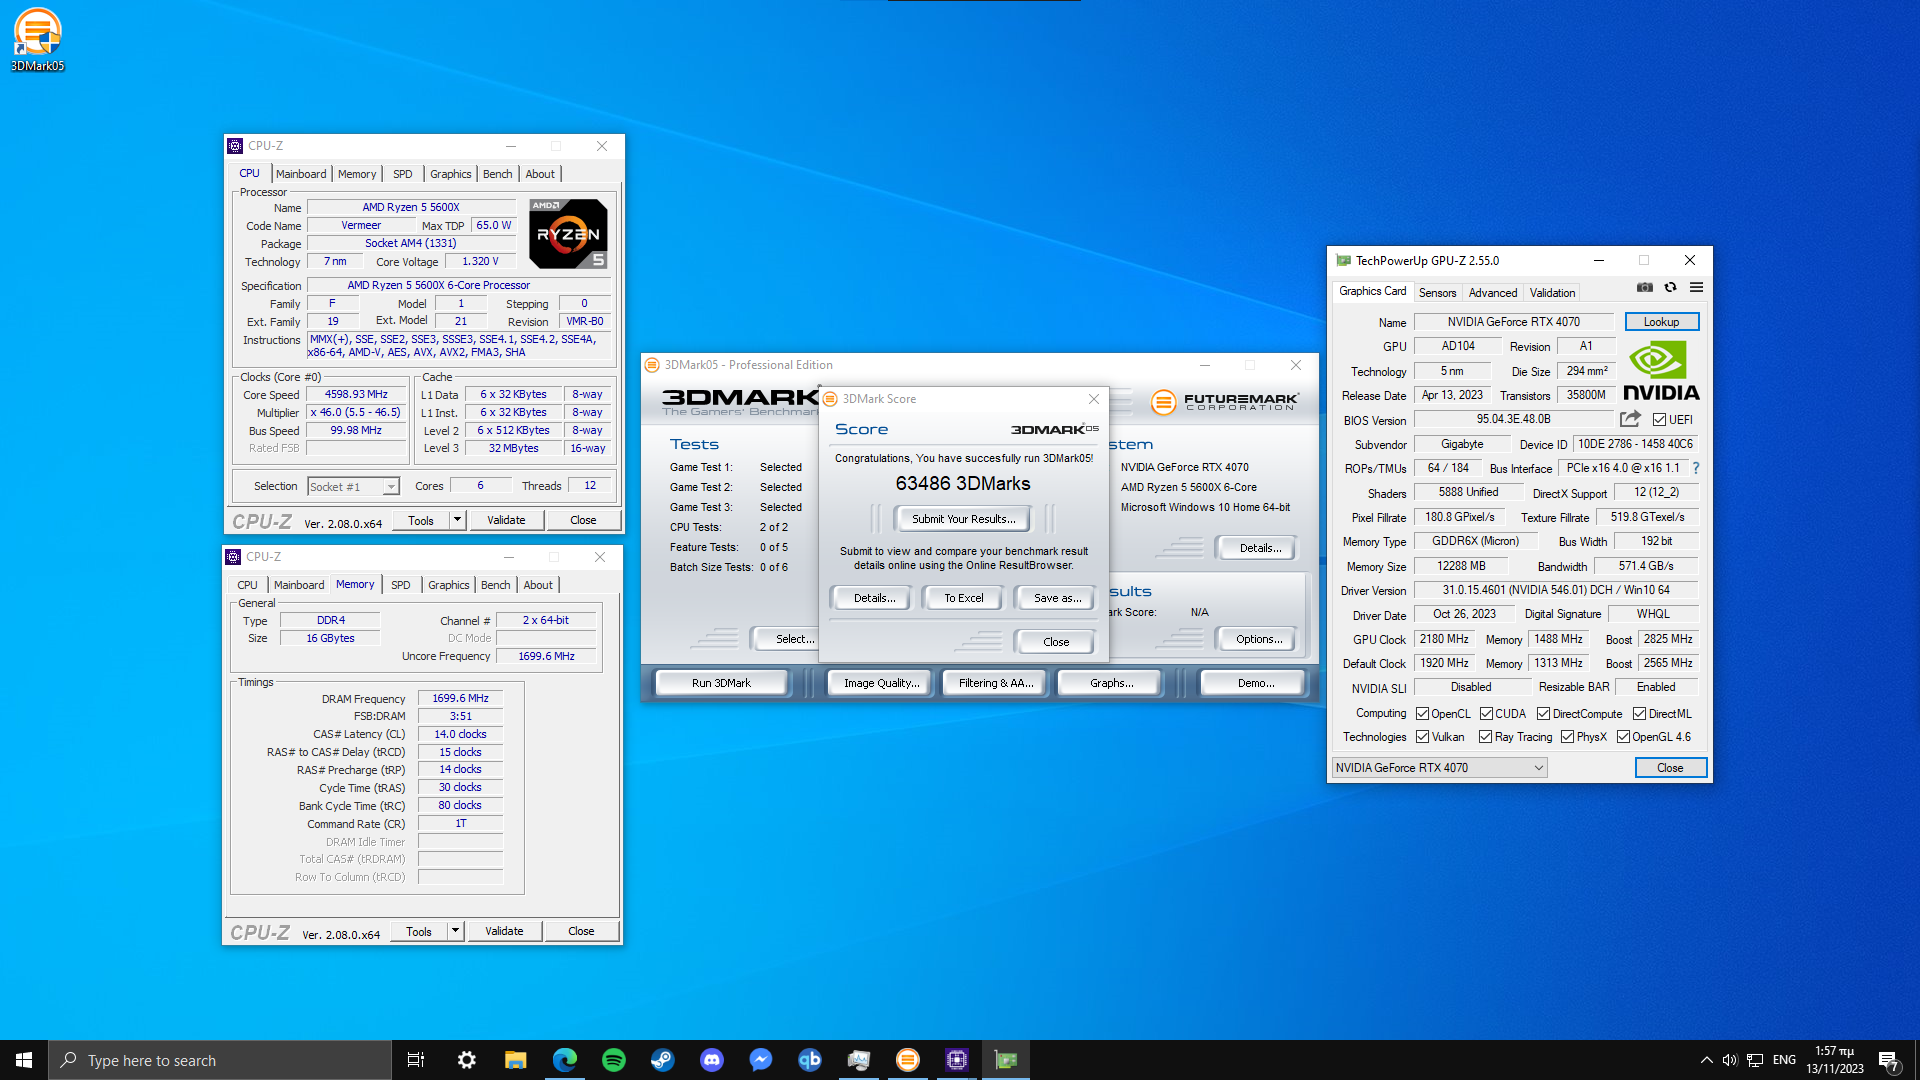
Task: Toggle the DirectCompute checkbox
Action: tap(1543, 714)
